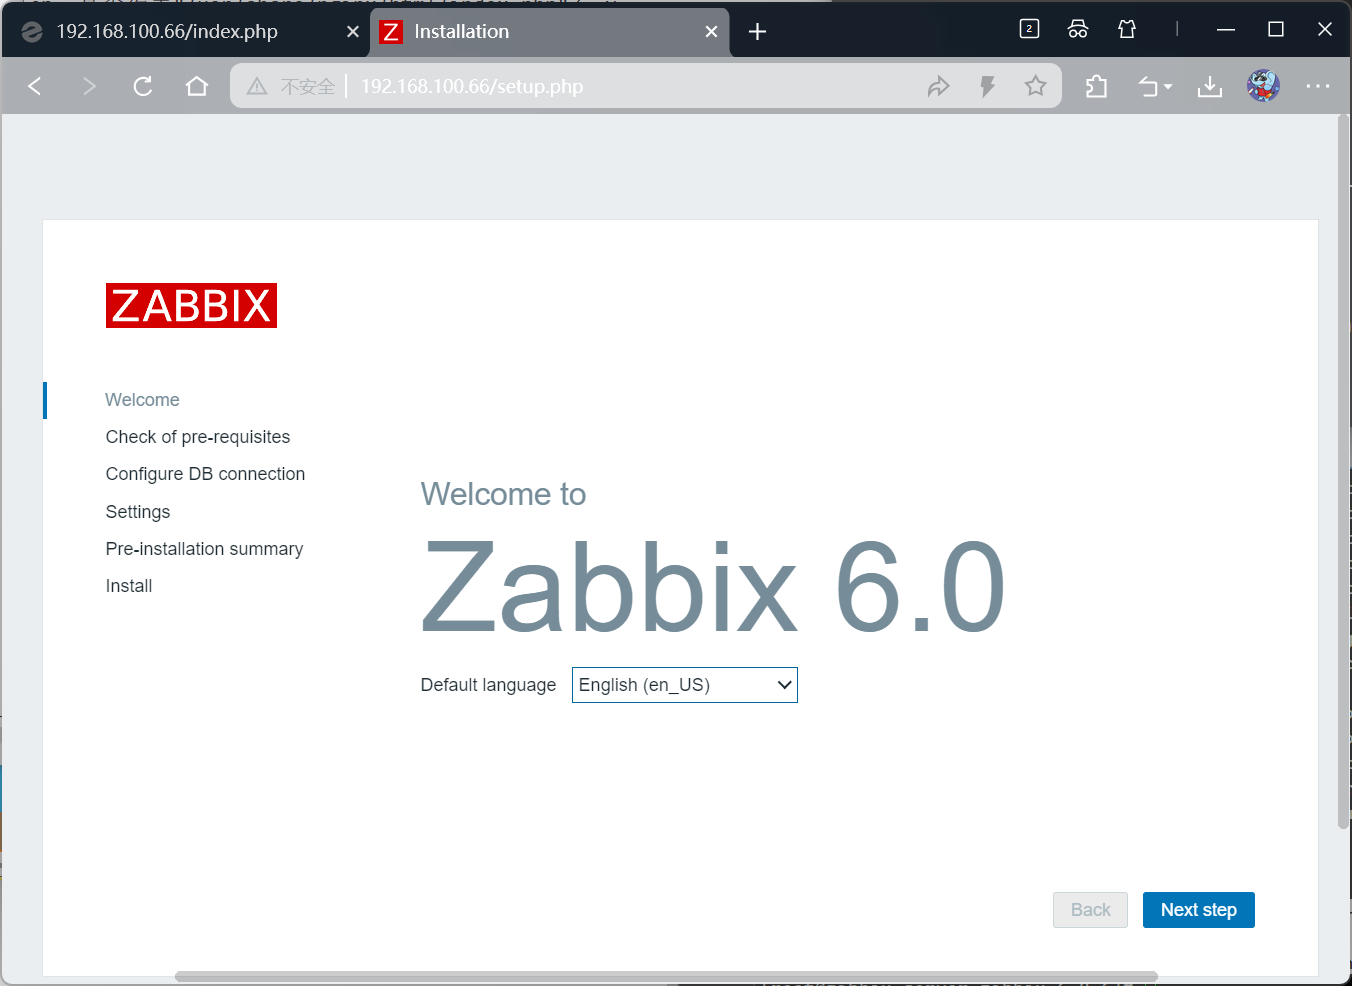Select the Install step
The width and height of the screenshot is (1352, 986).
coord(129,586)
